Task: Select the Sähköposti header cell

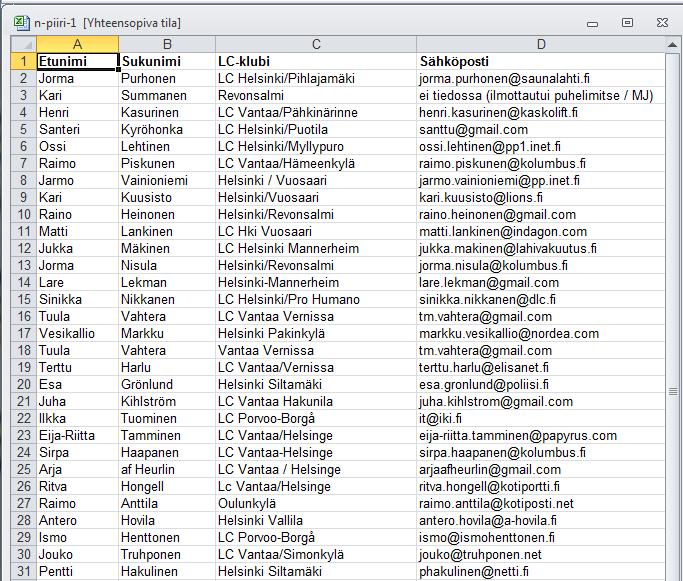Action: pos(541,61)
